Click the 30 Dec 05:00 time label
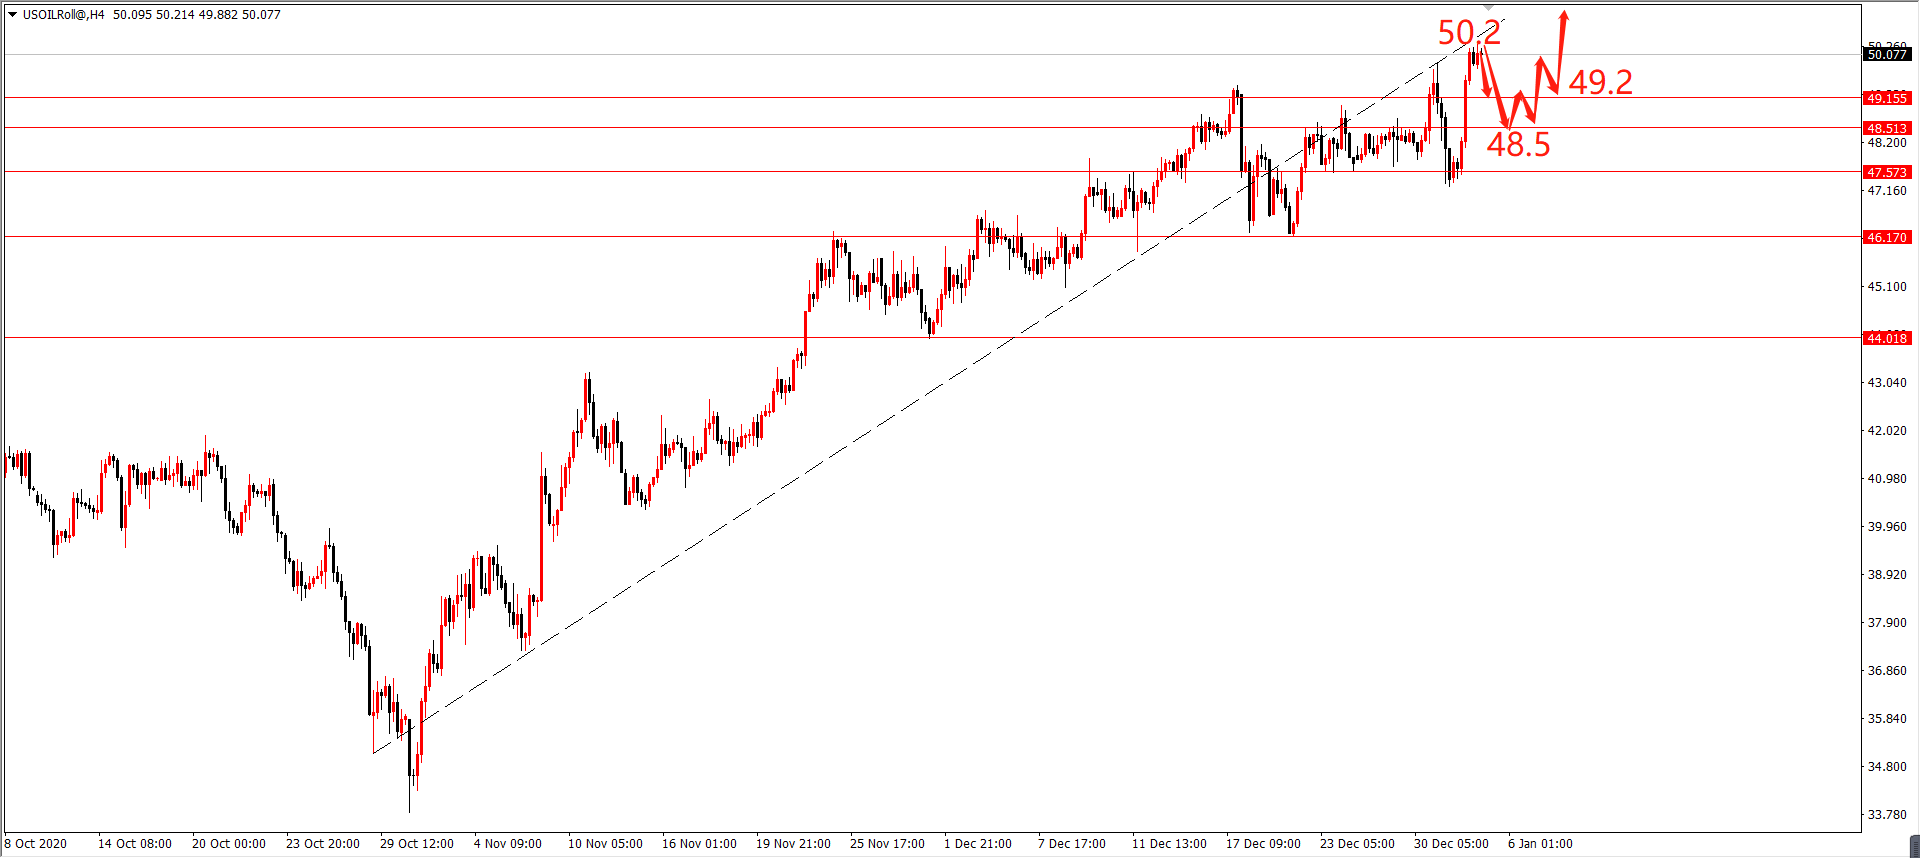 (1451, 844)
